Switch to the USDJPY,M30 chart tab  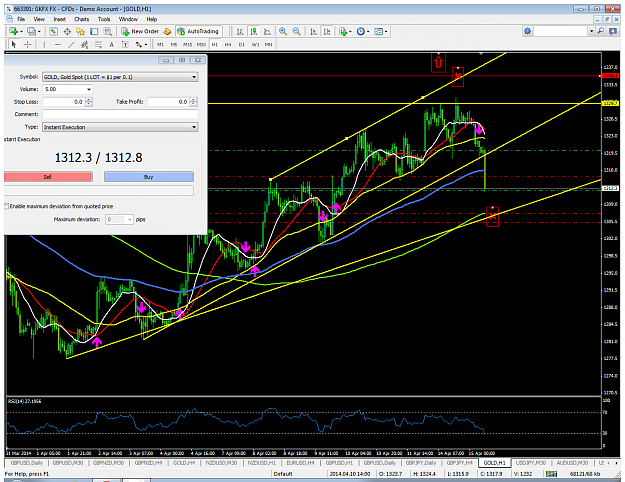[530, 463]
